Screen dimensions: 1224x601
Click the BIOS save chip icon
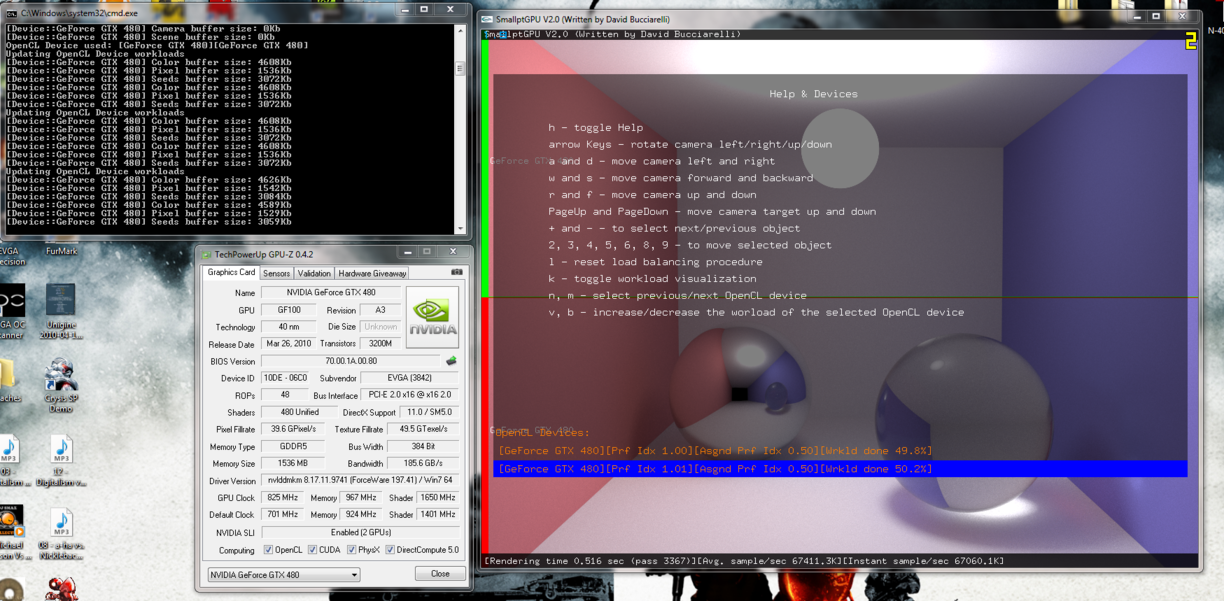tap(451, 362)
